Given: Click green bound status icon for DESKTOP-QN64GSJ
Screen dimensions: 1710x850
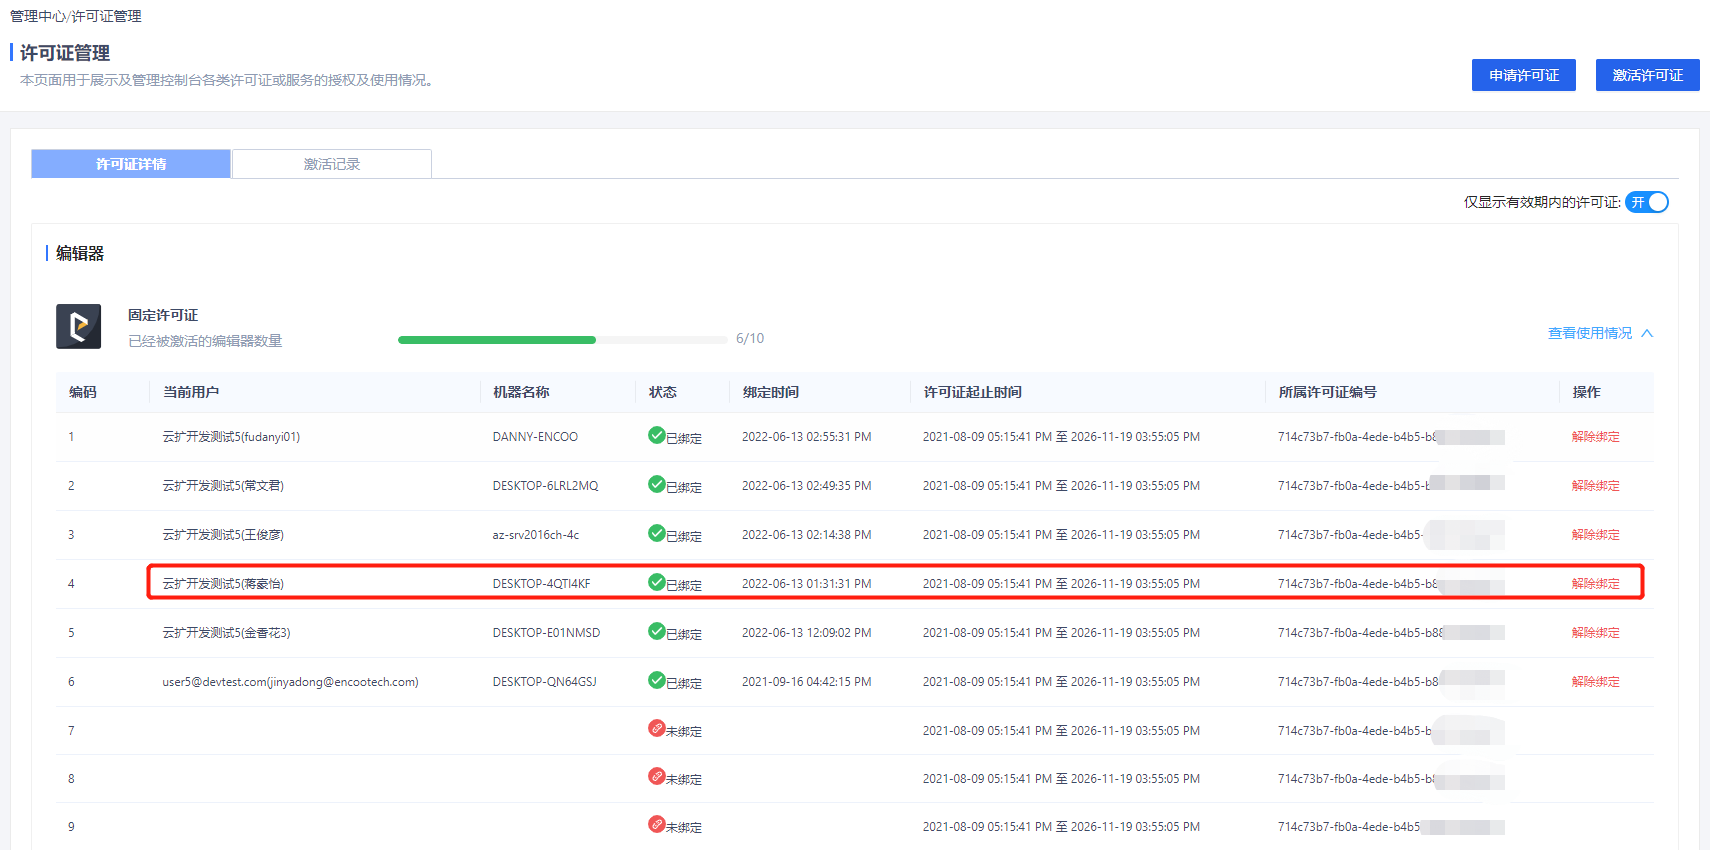Looking at the screenshot, I should (656, 680).
